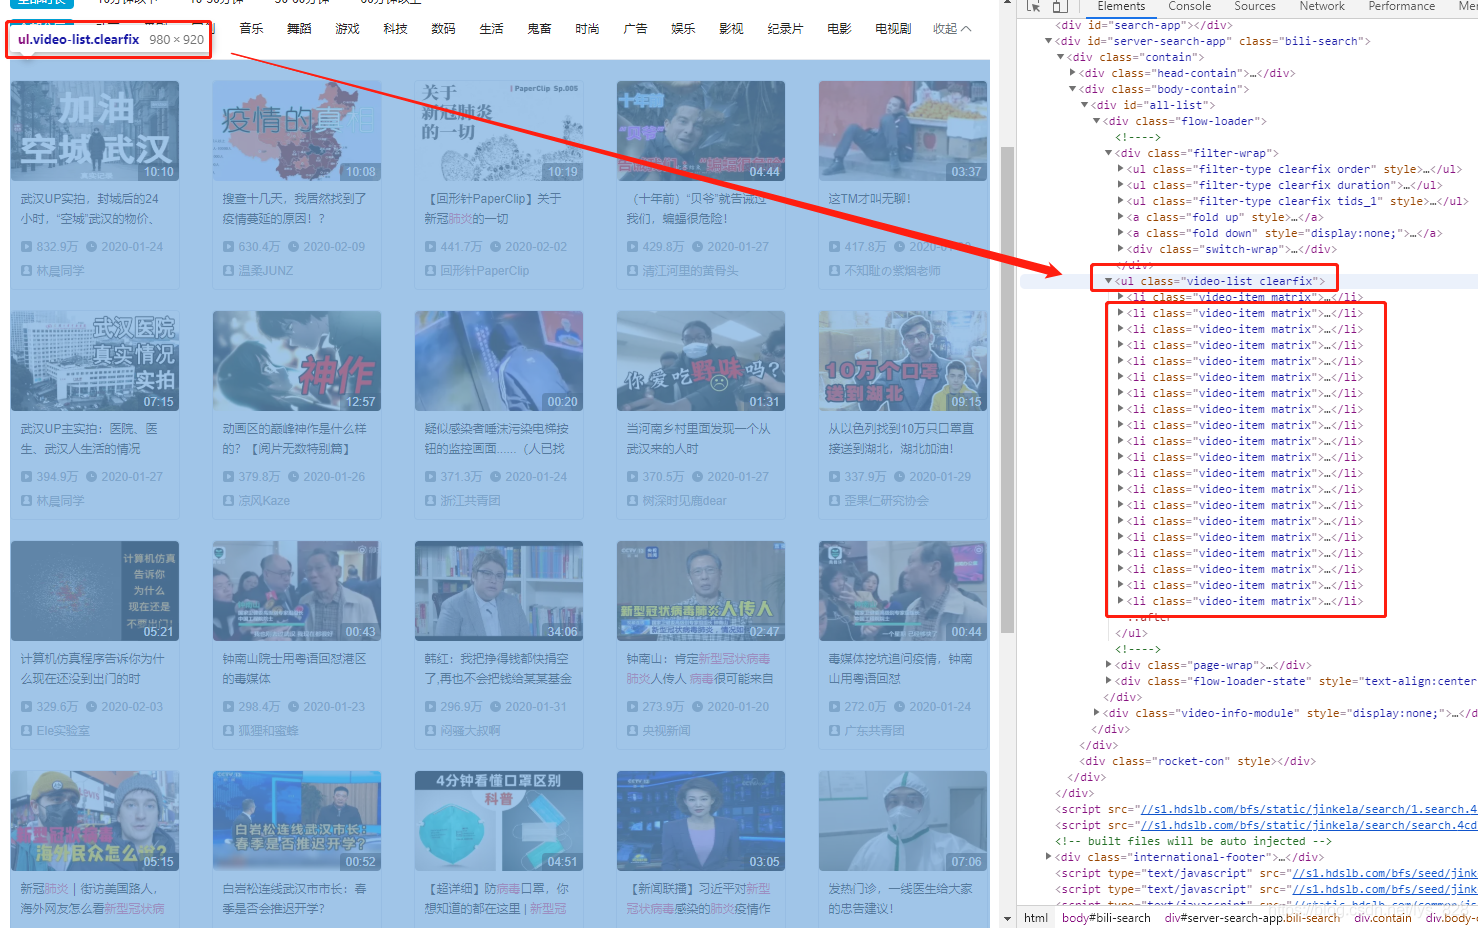The width and height of the screenshot is (1478, 928).
Task: Select div.contain in the DevTools breadcrumb
Action: click(1383, 918)
